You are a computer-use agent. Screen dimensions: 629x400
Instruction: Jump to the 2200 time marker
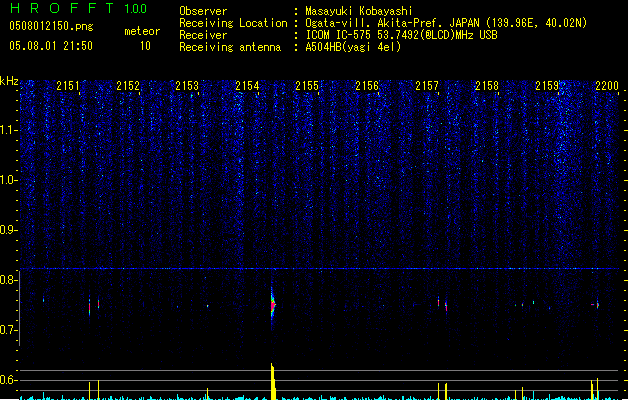click(x=607, y=87)
